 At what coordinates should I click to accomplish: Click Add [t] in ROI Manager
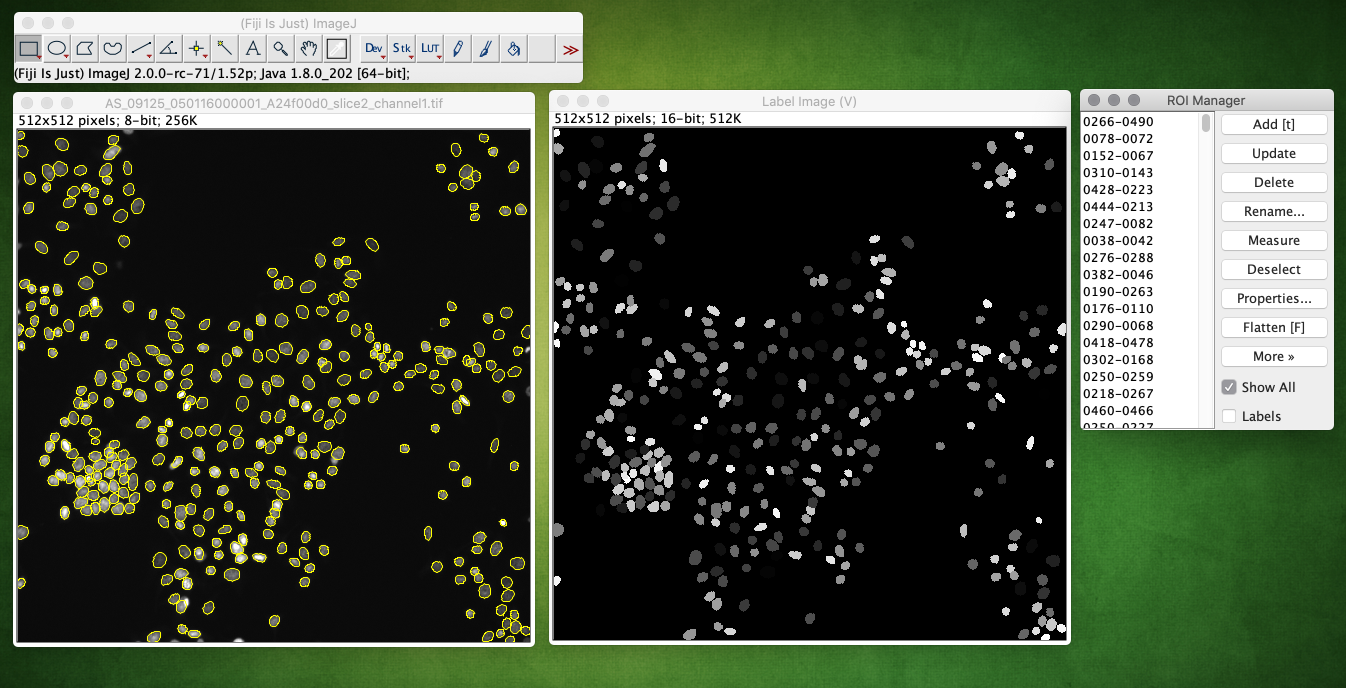point(1274,124)
